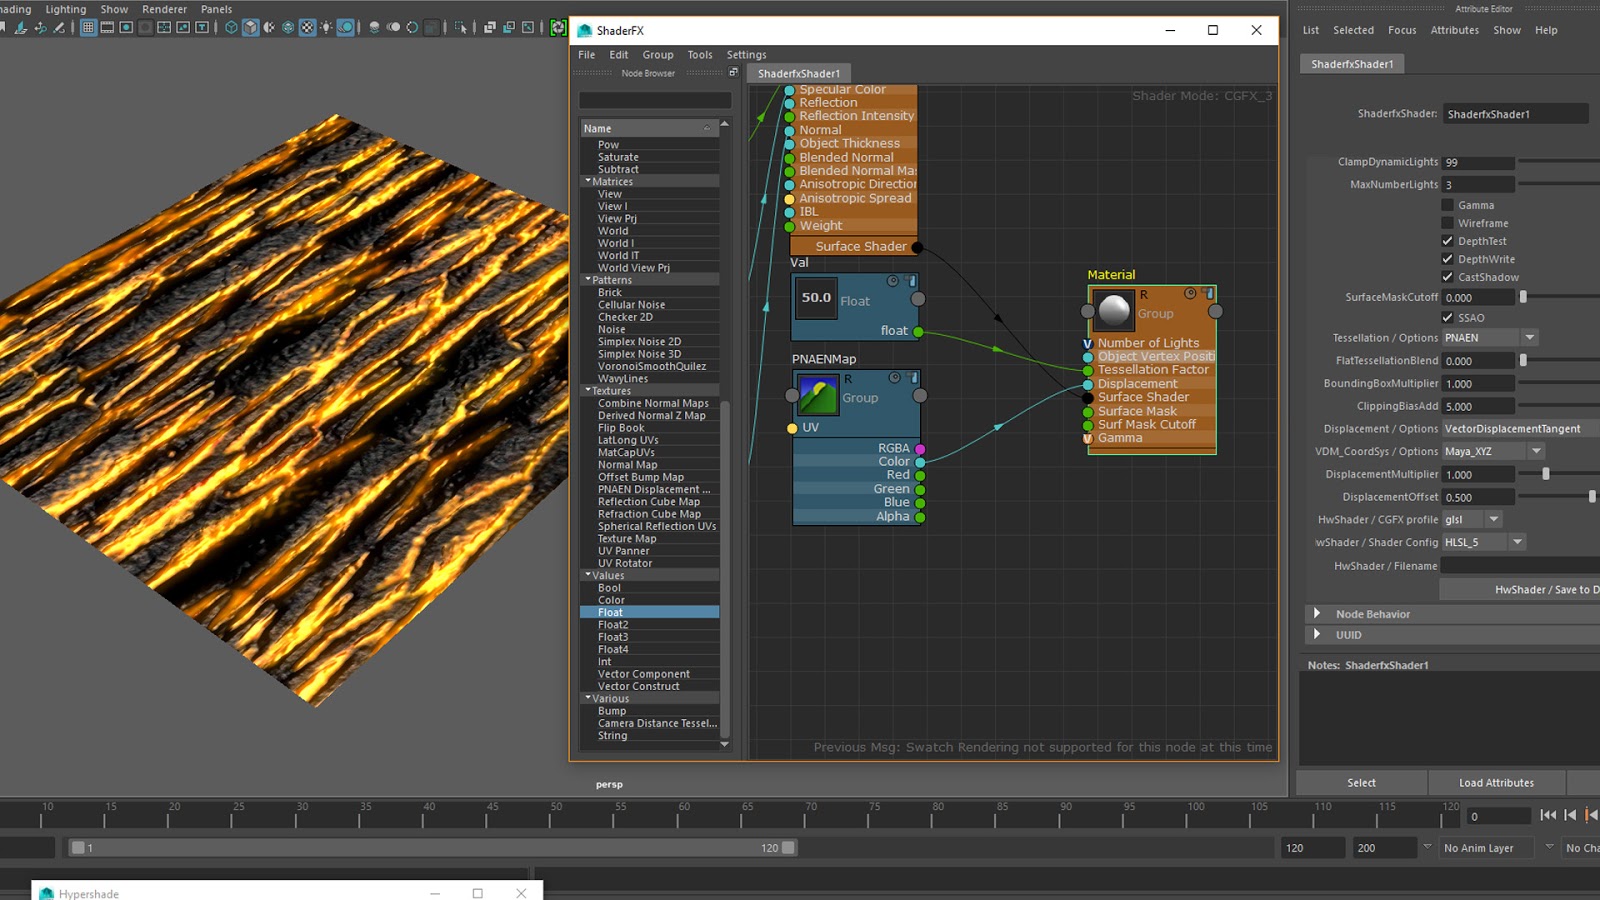Click pin icon on Float node
This screenshot has width=1600, height=900.
912,281
